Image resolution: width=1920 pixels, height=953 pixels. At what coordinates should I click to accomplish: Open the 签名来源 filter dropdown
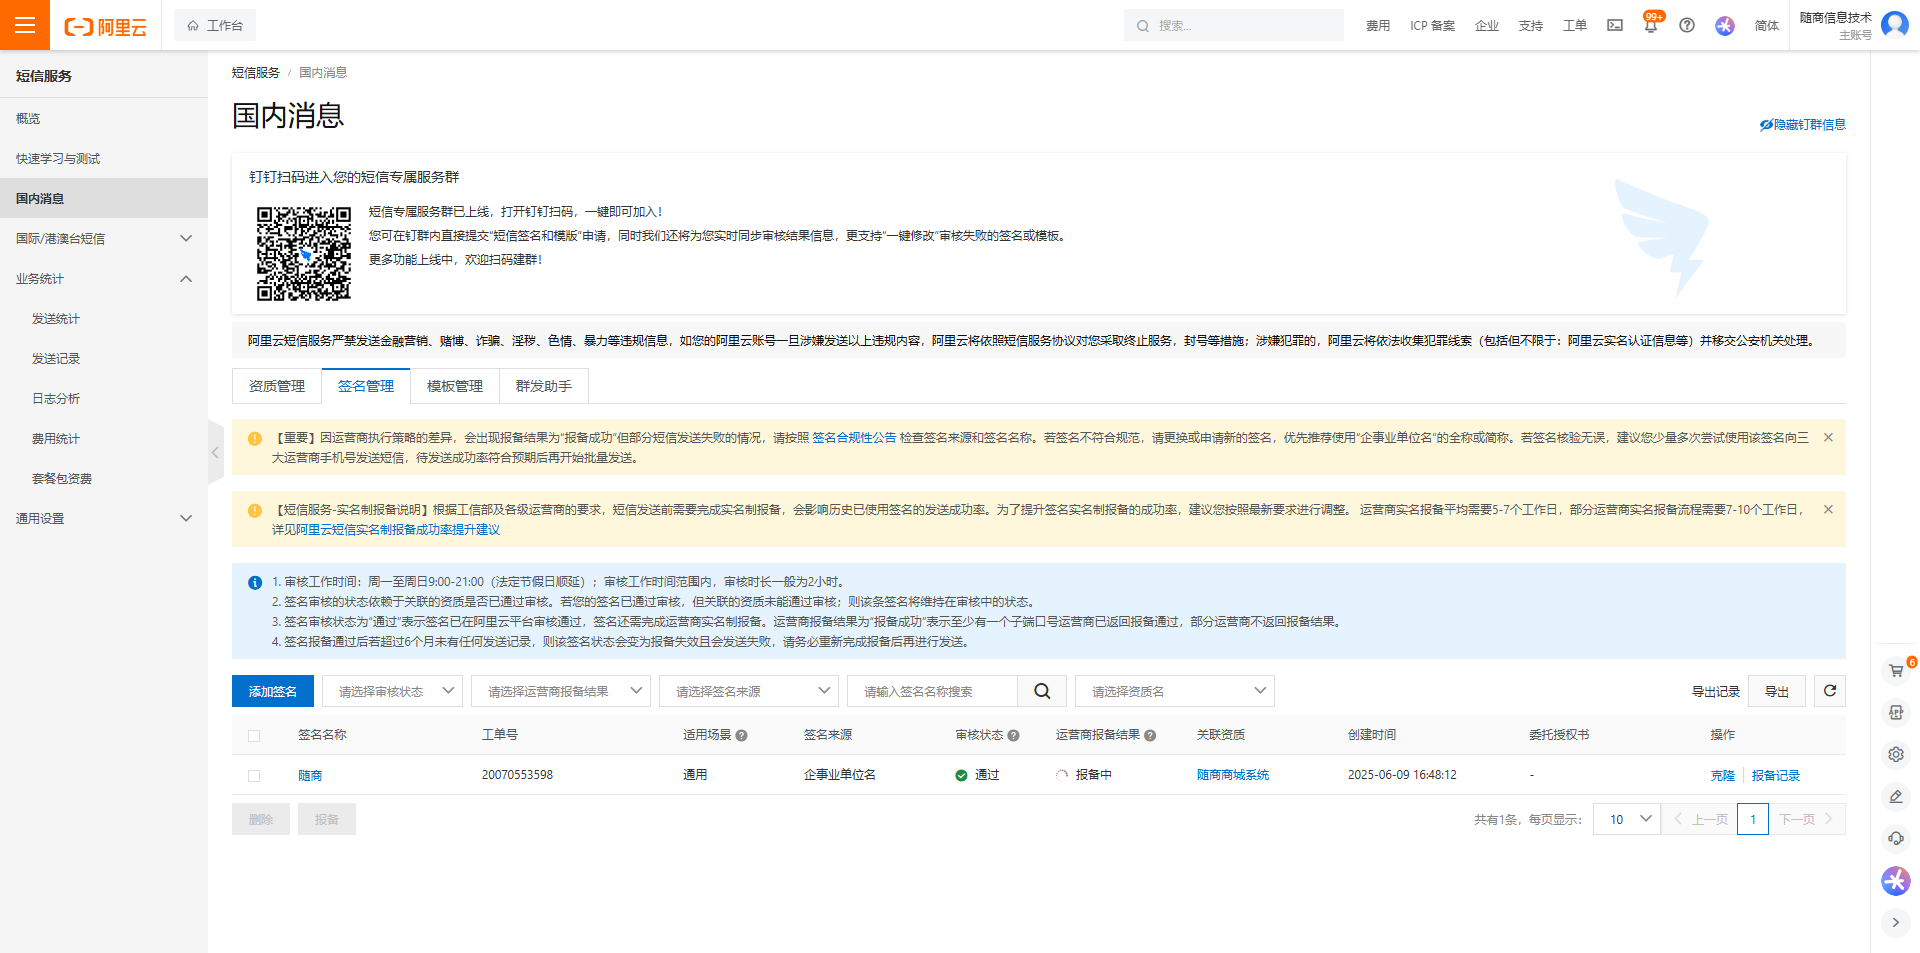pyautogui.click(x=749, y=691)
